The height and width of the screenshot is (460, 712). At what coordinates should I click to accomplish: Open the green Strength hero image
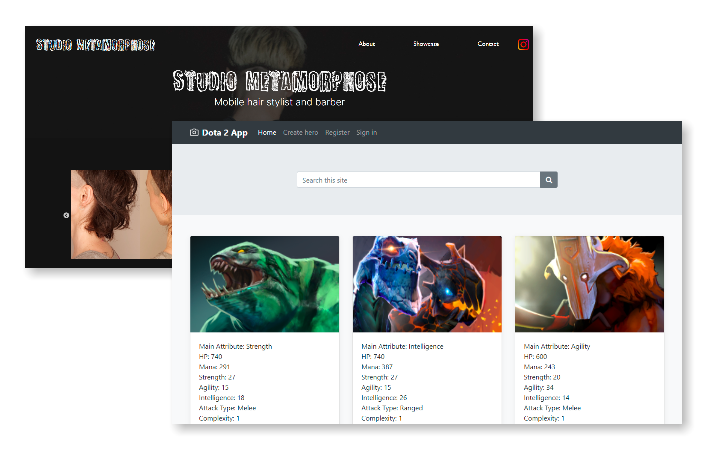[264, 284]
